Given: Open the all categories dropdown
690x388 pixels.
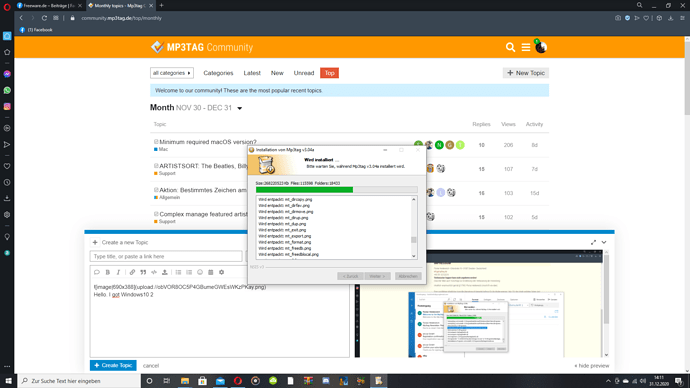Looking at the screenshot, I should click(172, 73).
